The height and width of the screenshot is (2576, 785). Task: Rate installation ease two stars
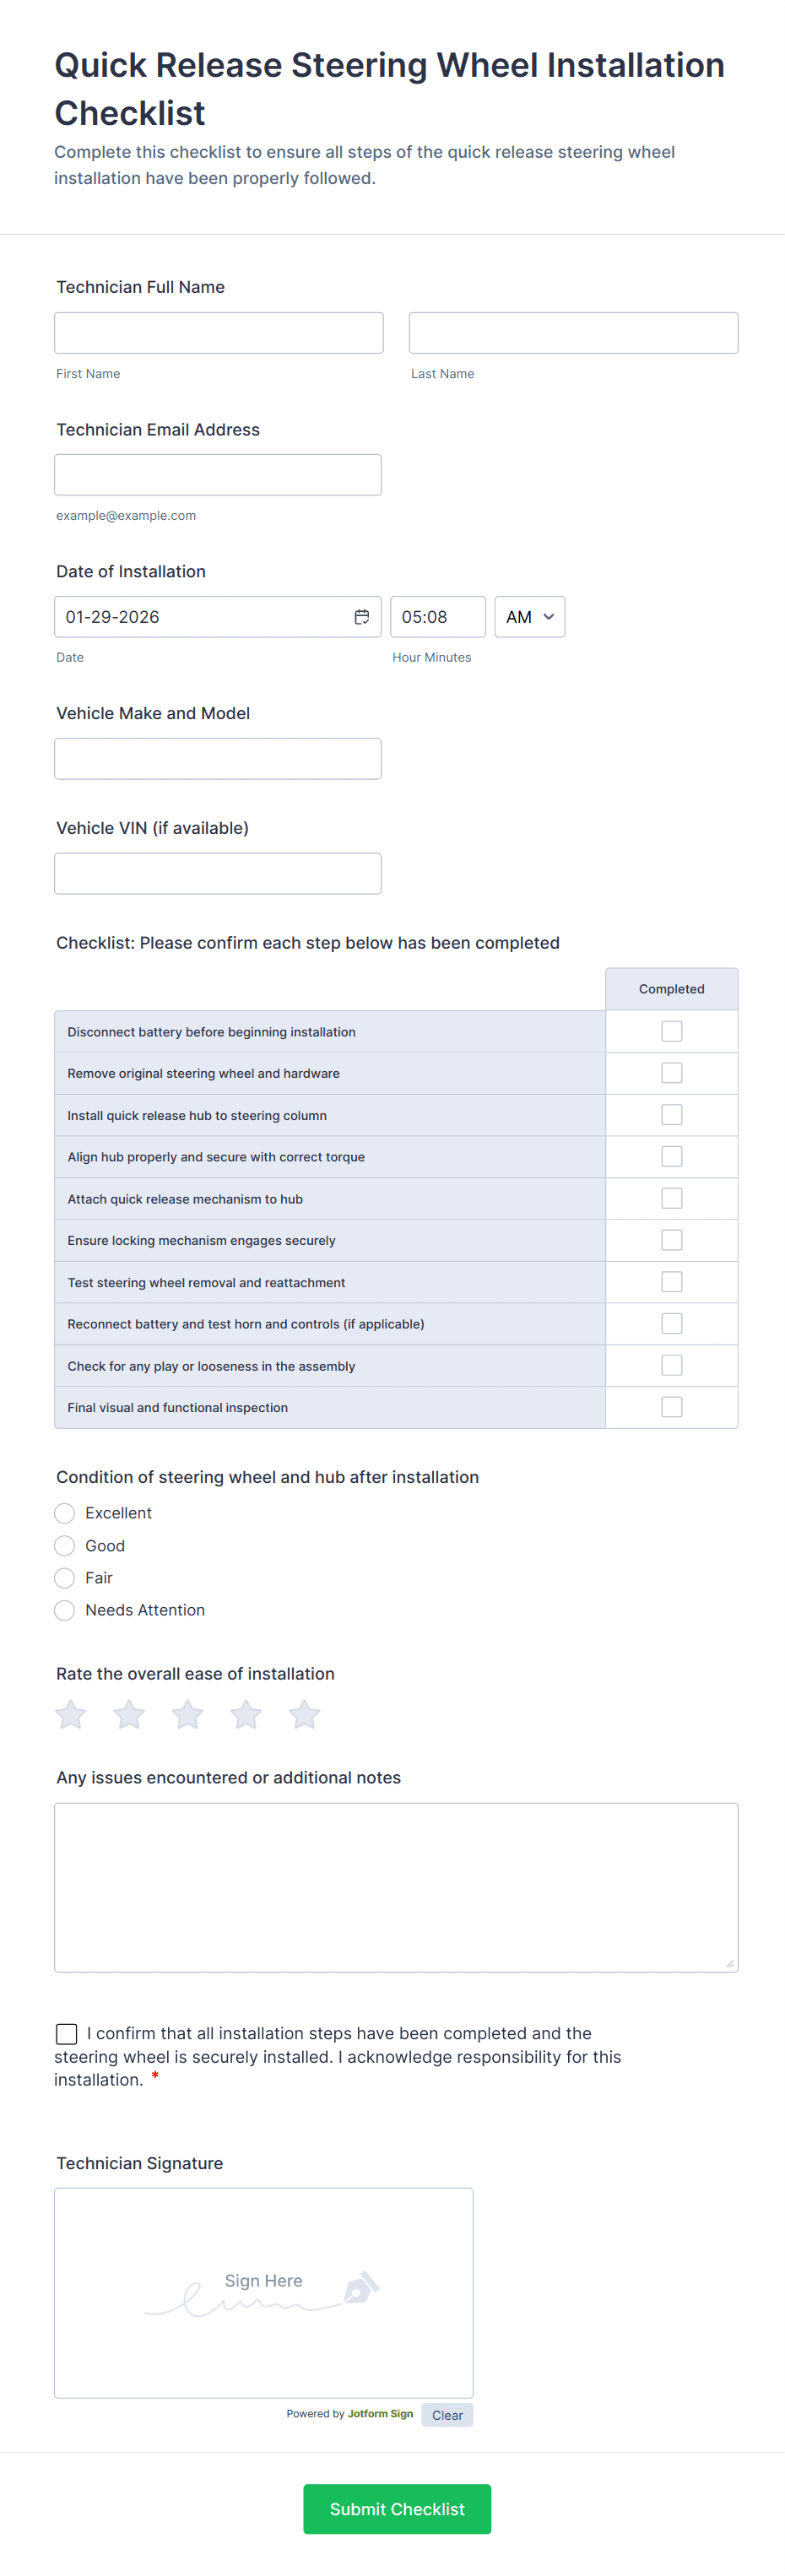129,1714
